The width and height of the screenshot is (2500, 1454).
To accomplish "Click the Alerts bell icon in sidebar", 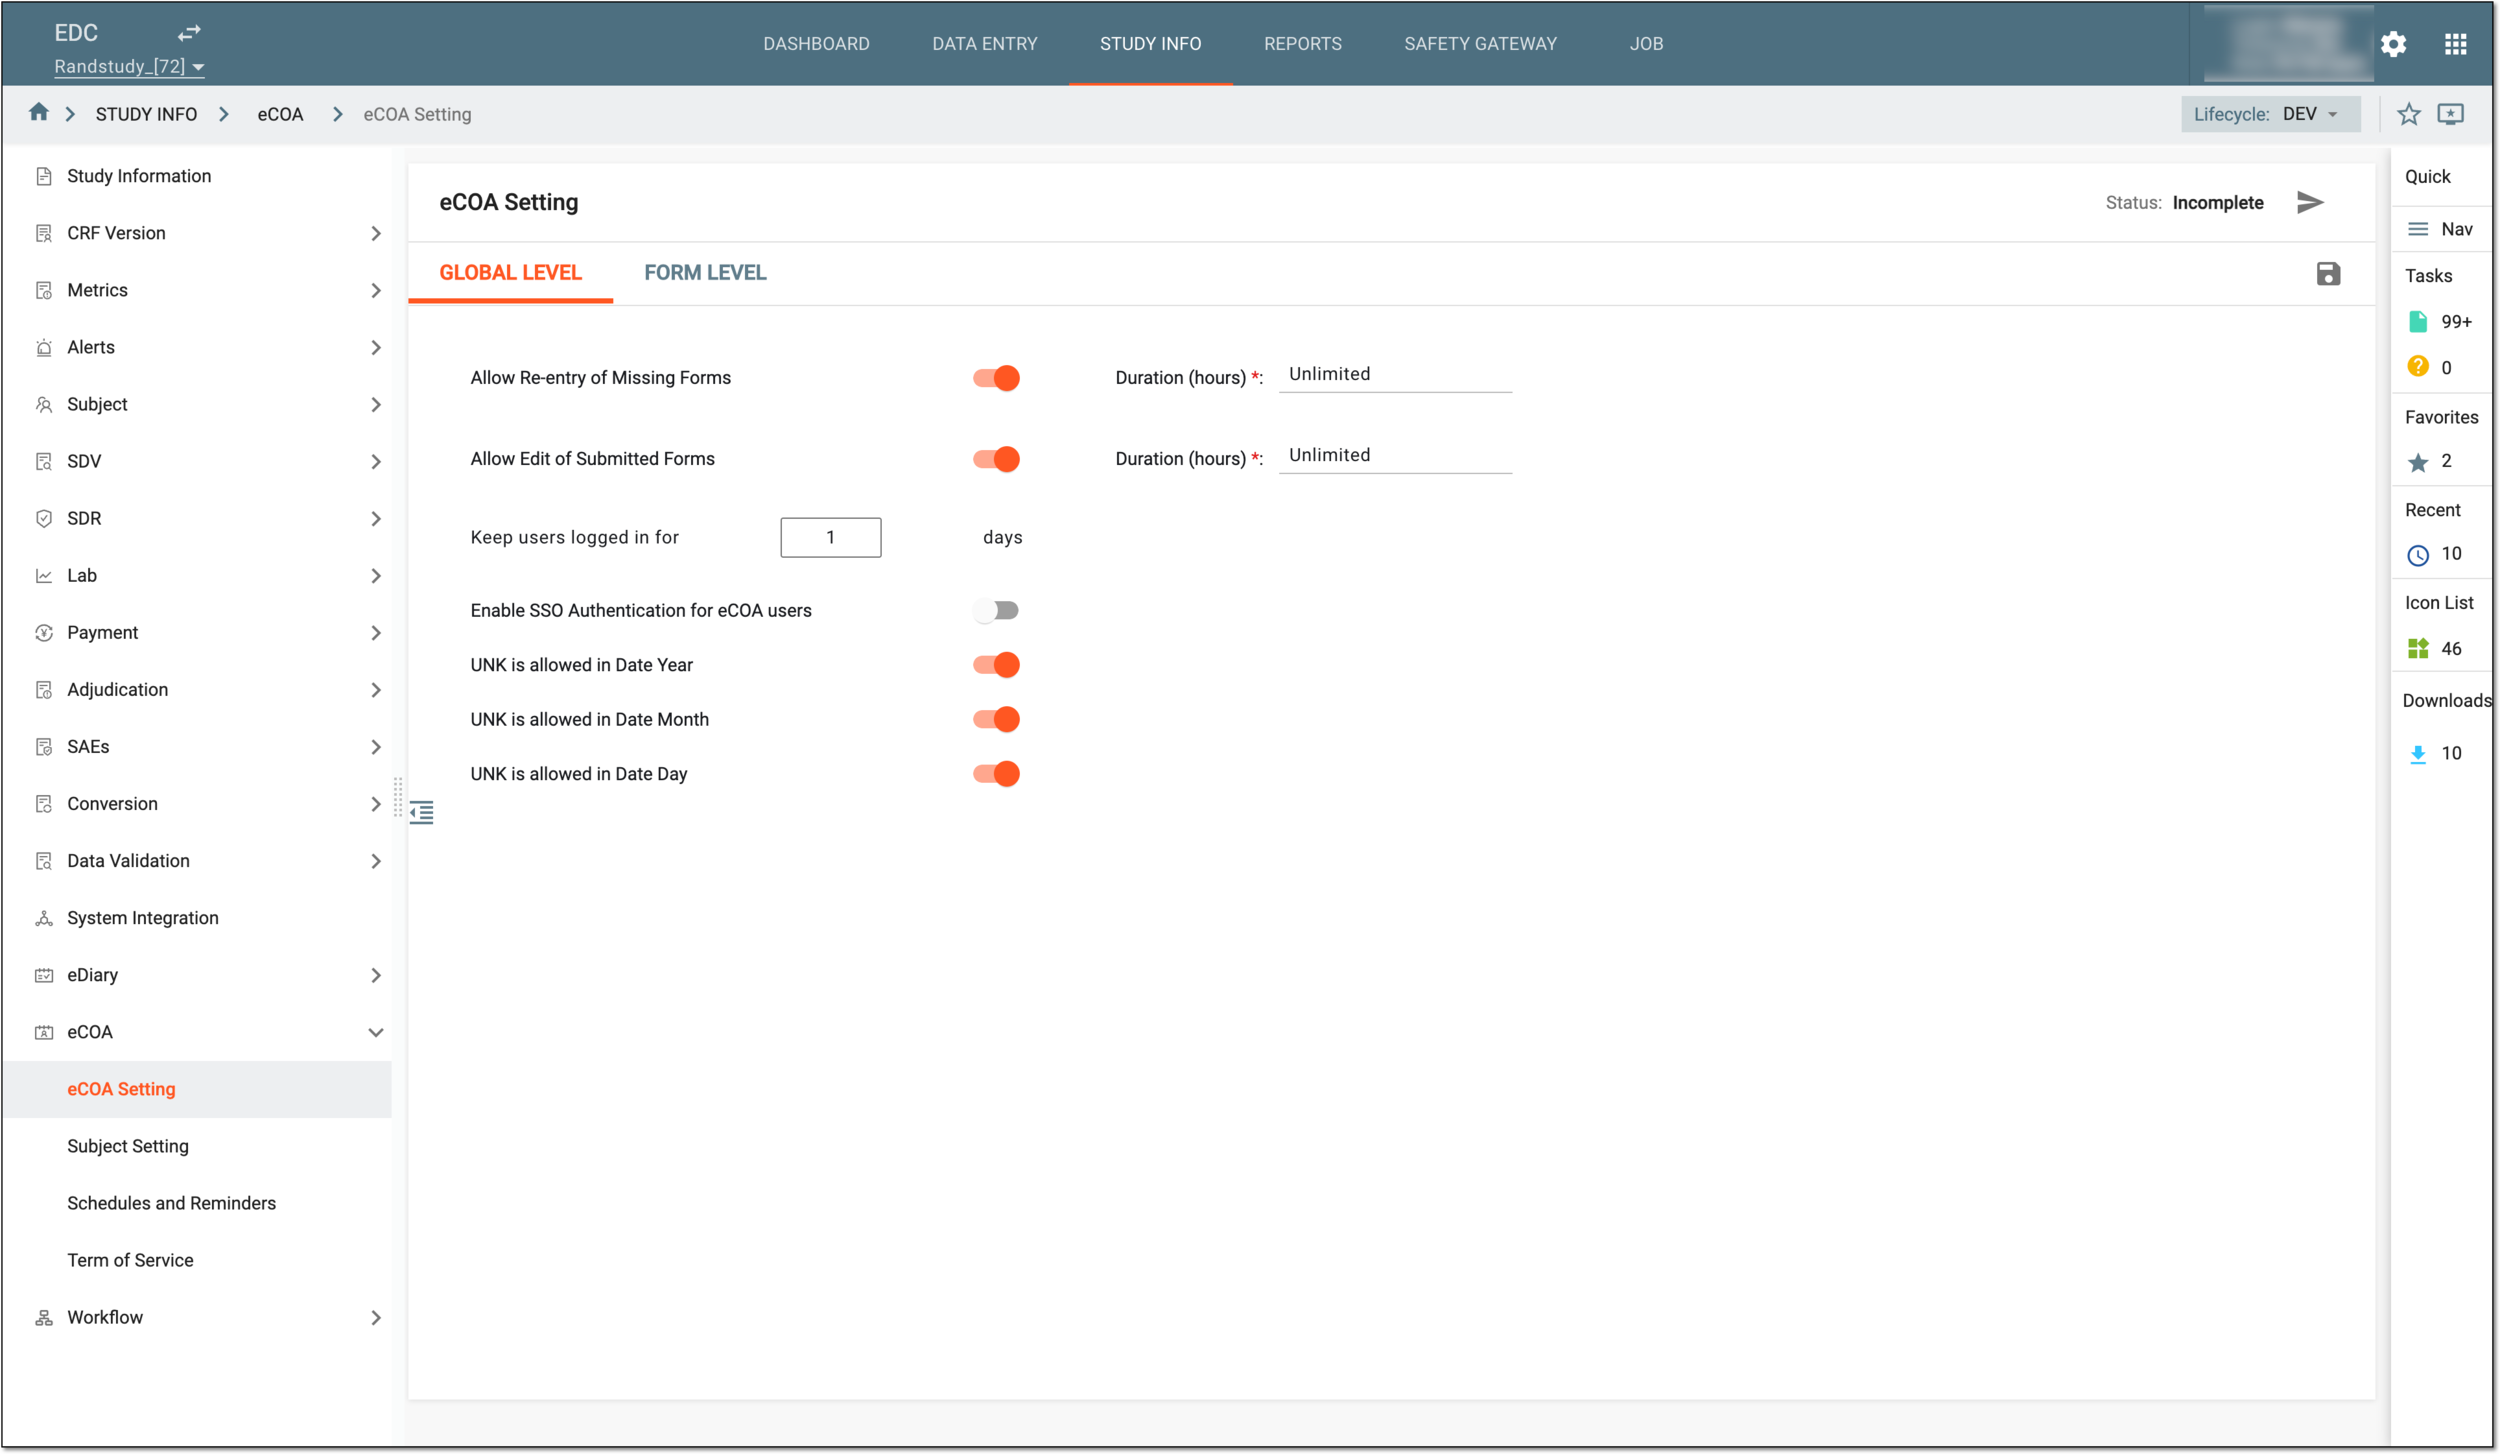I will point(43,347).
